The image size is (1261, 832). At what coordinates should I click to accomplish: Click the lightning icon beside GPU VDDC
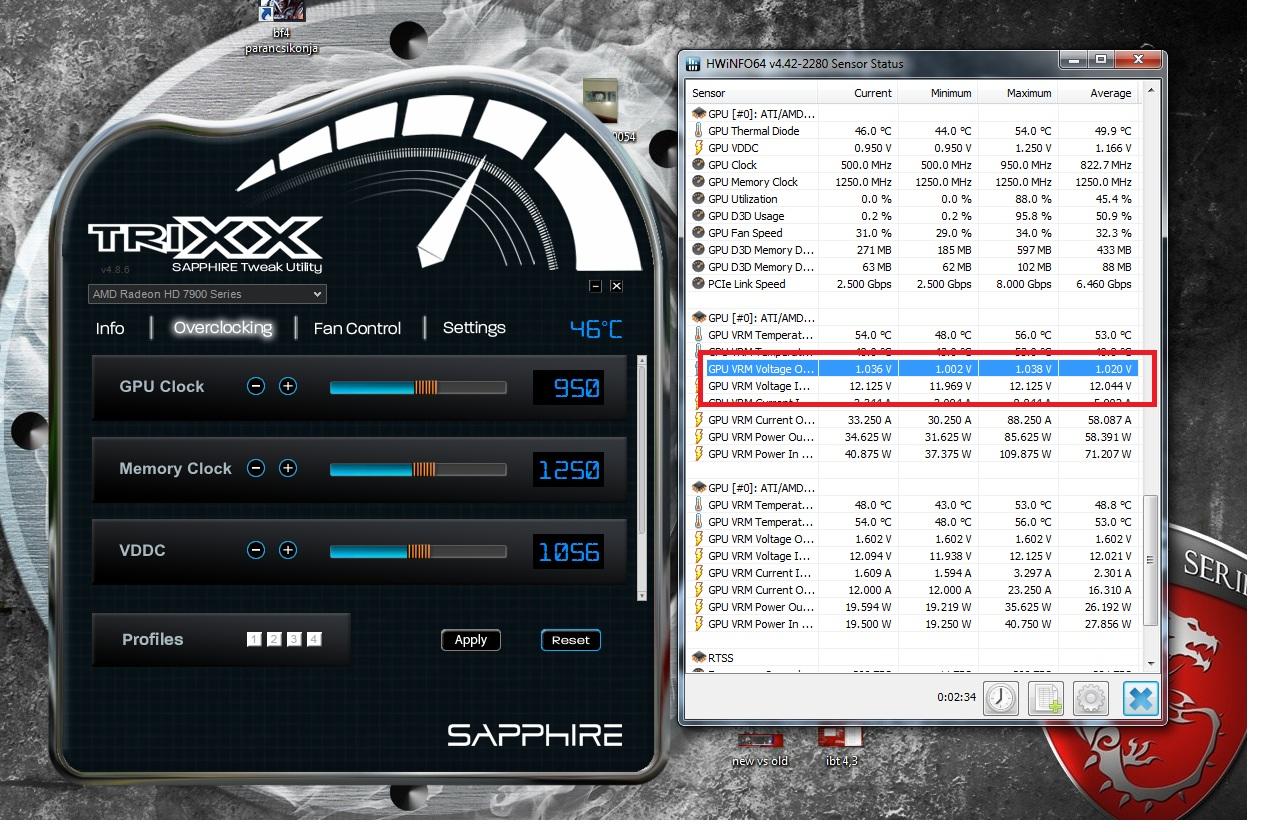click(x=698, y=148)
